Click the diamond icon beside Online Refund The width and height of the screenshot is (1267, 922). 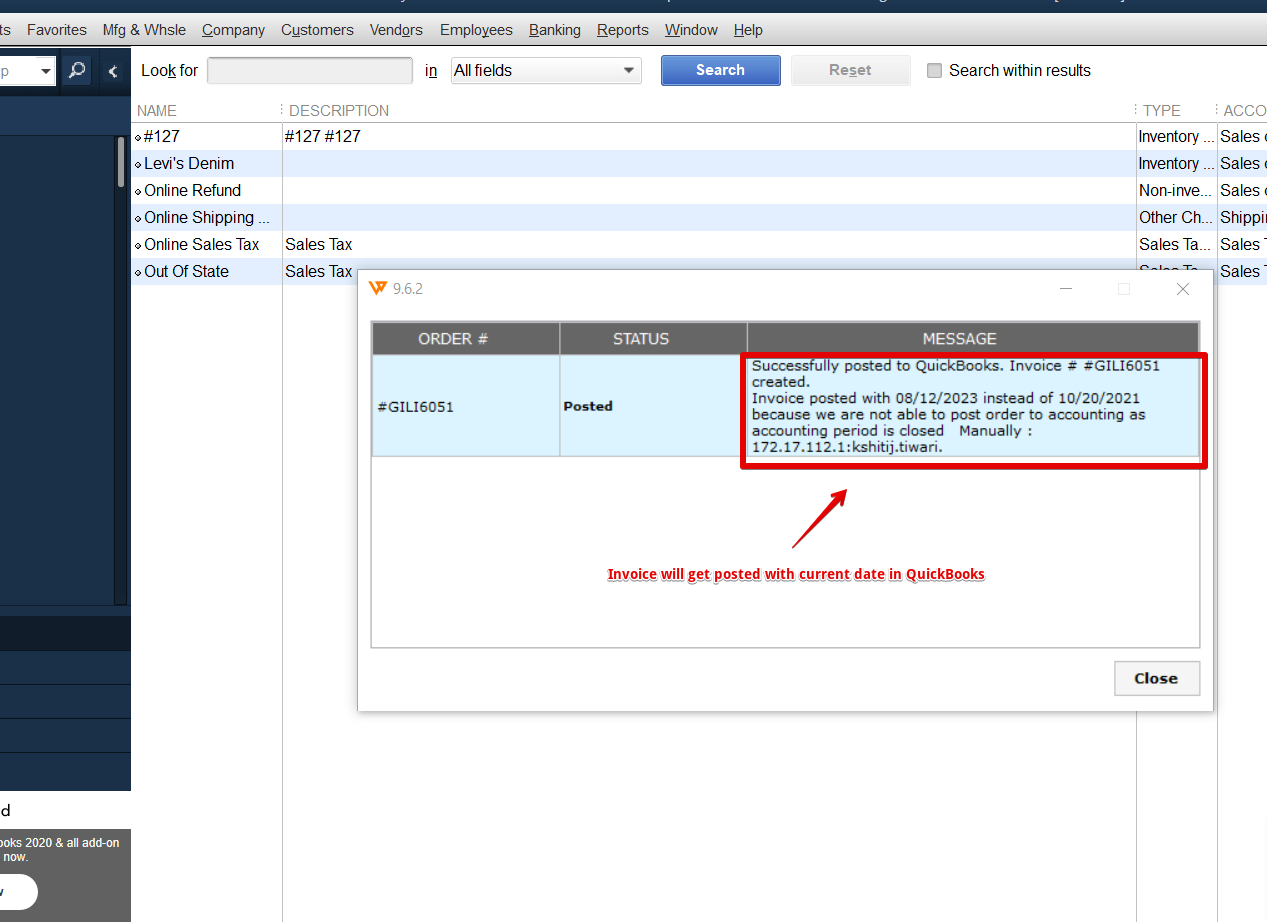tap(138, 192)
